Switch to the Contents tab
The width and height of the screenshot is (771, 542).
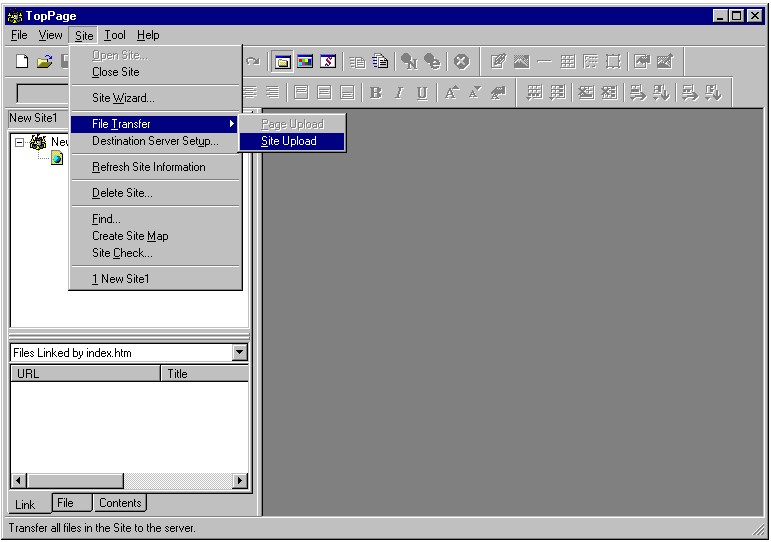click(x=120, y=503)
